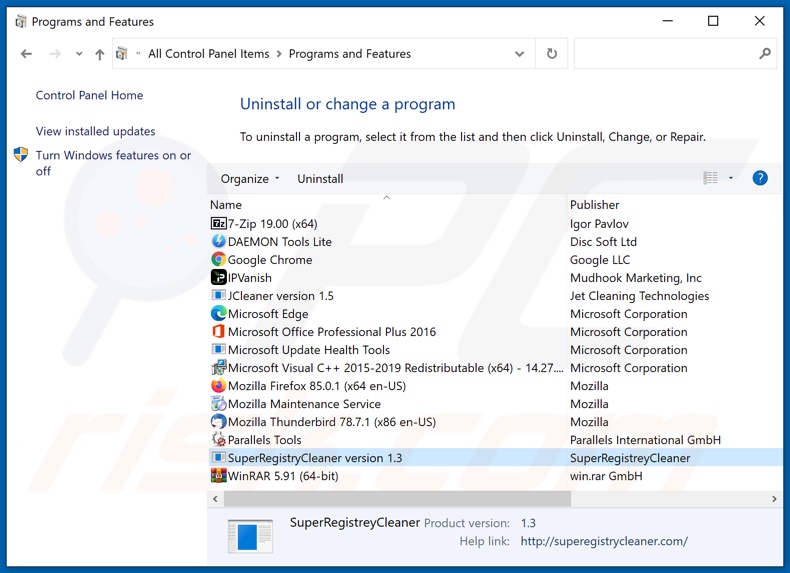Select WinRAR 5.91 (64-bit) entry
The width and height of the screenshot is (790, 573).
pyautogui.click(x=283, y=476)
